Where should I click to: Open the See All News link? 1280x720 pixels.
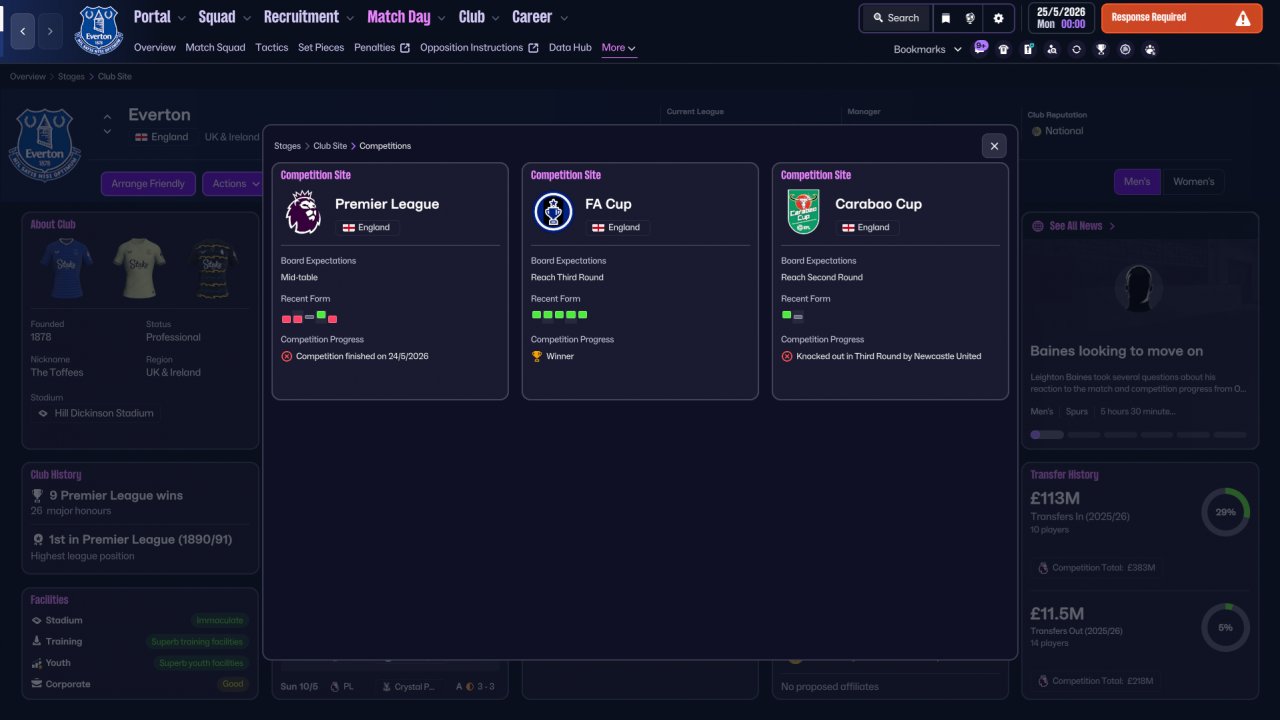coord(1076,226)
